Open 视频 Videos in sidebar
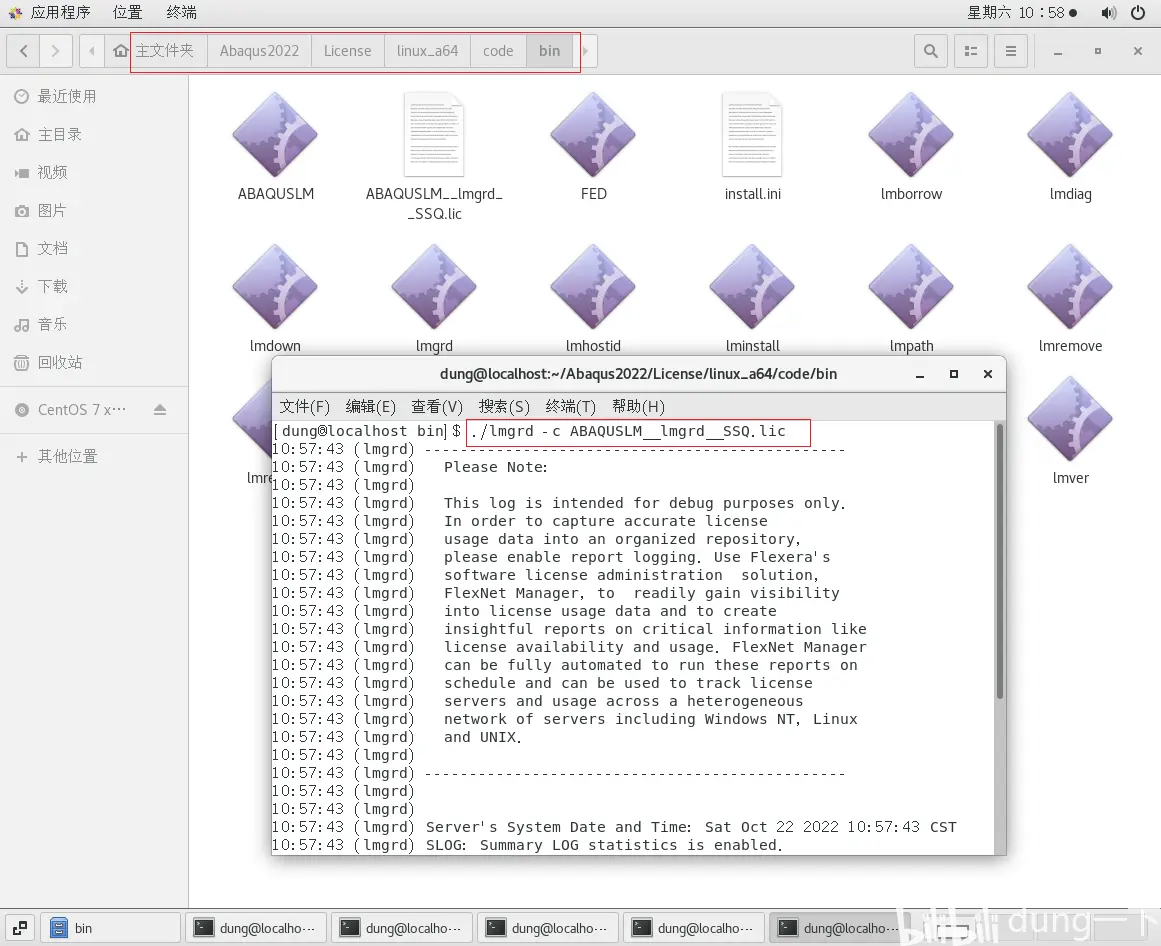 click(94, 172)
